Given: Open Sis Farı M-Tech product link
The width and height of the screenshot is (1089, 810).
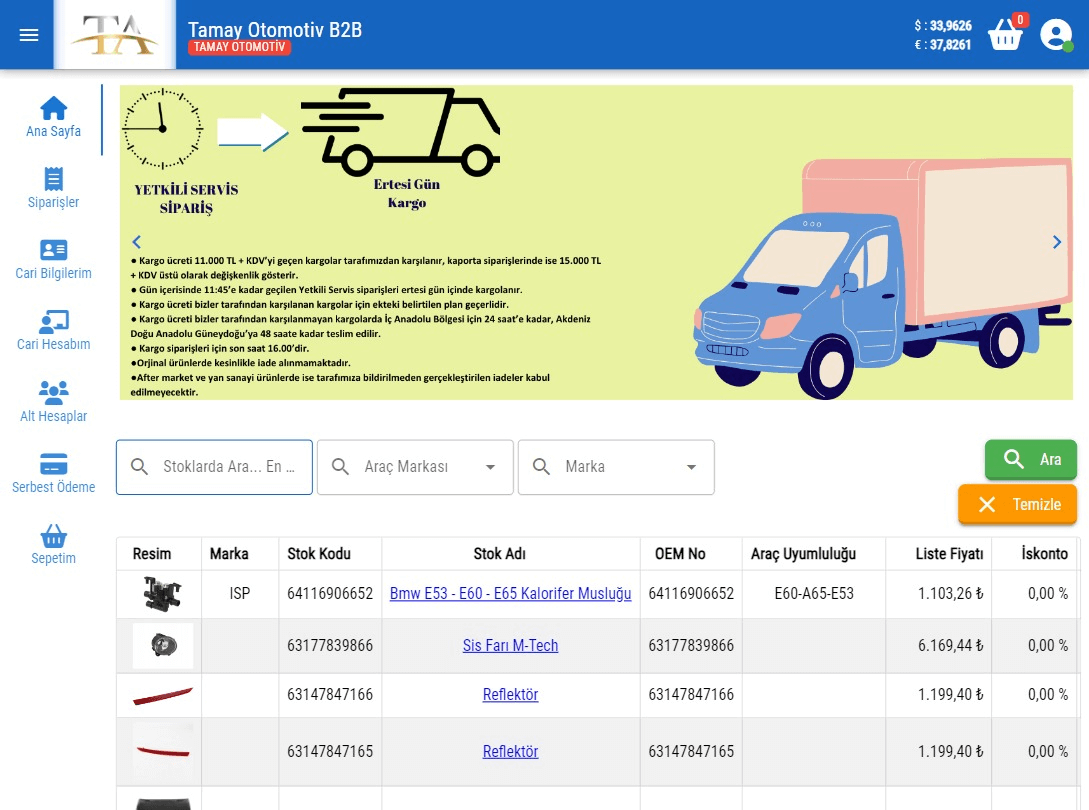Looking at the screenshot, I should [510, 645].
